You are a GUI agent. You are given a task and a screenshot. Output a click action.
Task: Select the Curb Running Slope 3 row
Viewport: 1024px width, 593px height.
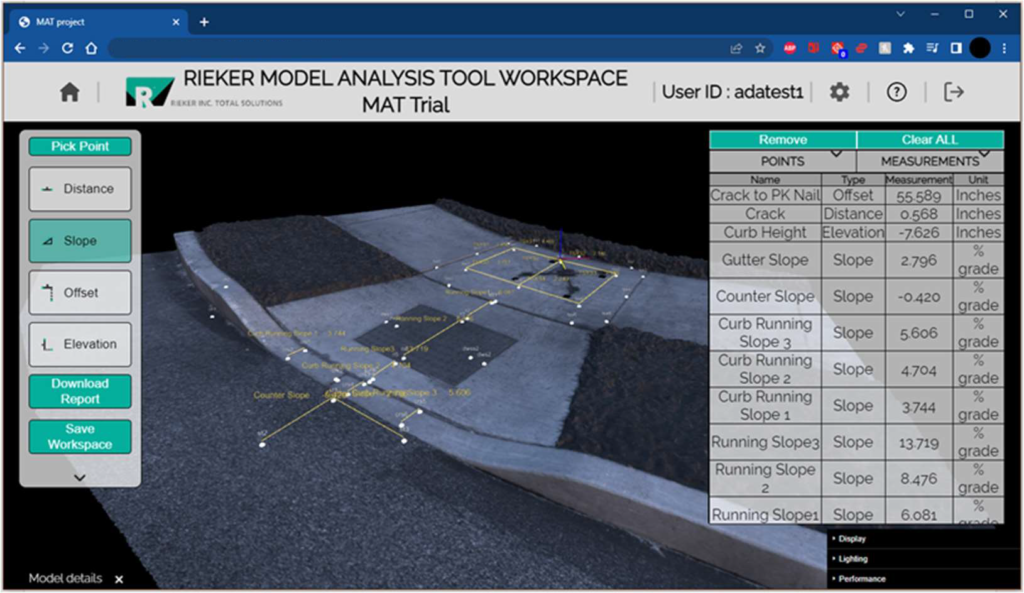856,333
